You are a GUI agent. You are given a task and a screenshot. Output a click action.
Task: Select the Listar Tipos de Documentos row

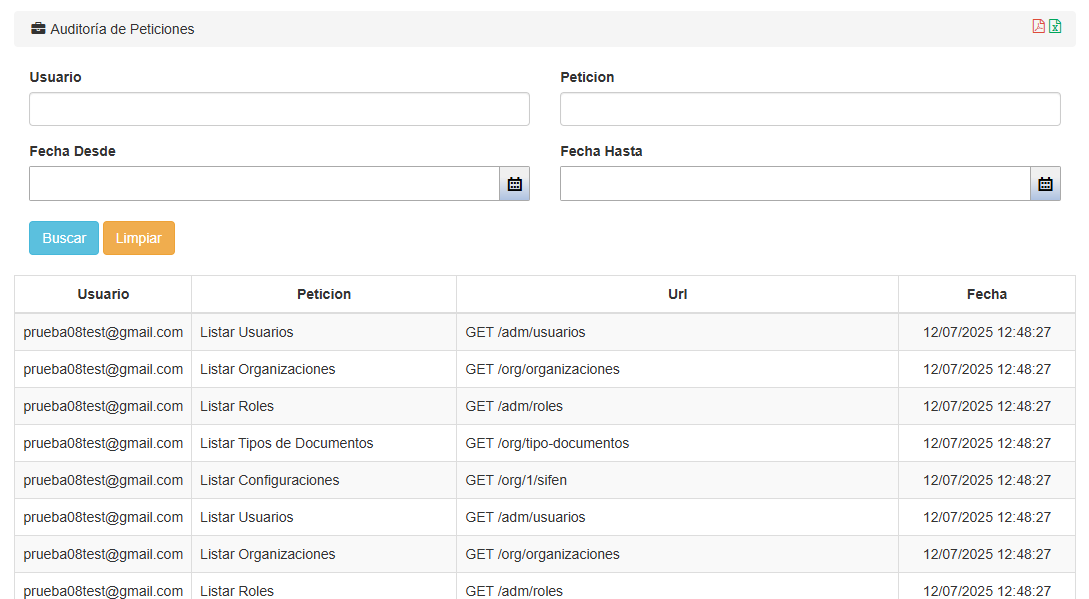point(286,443)
